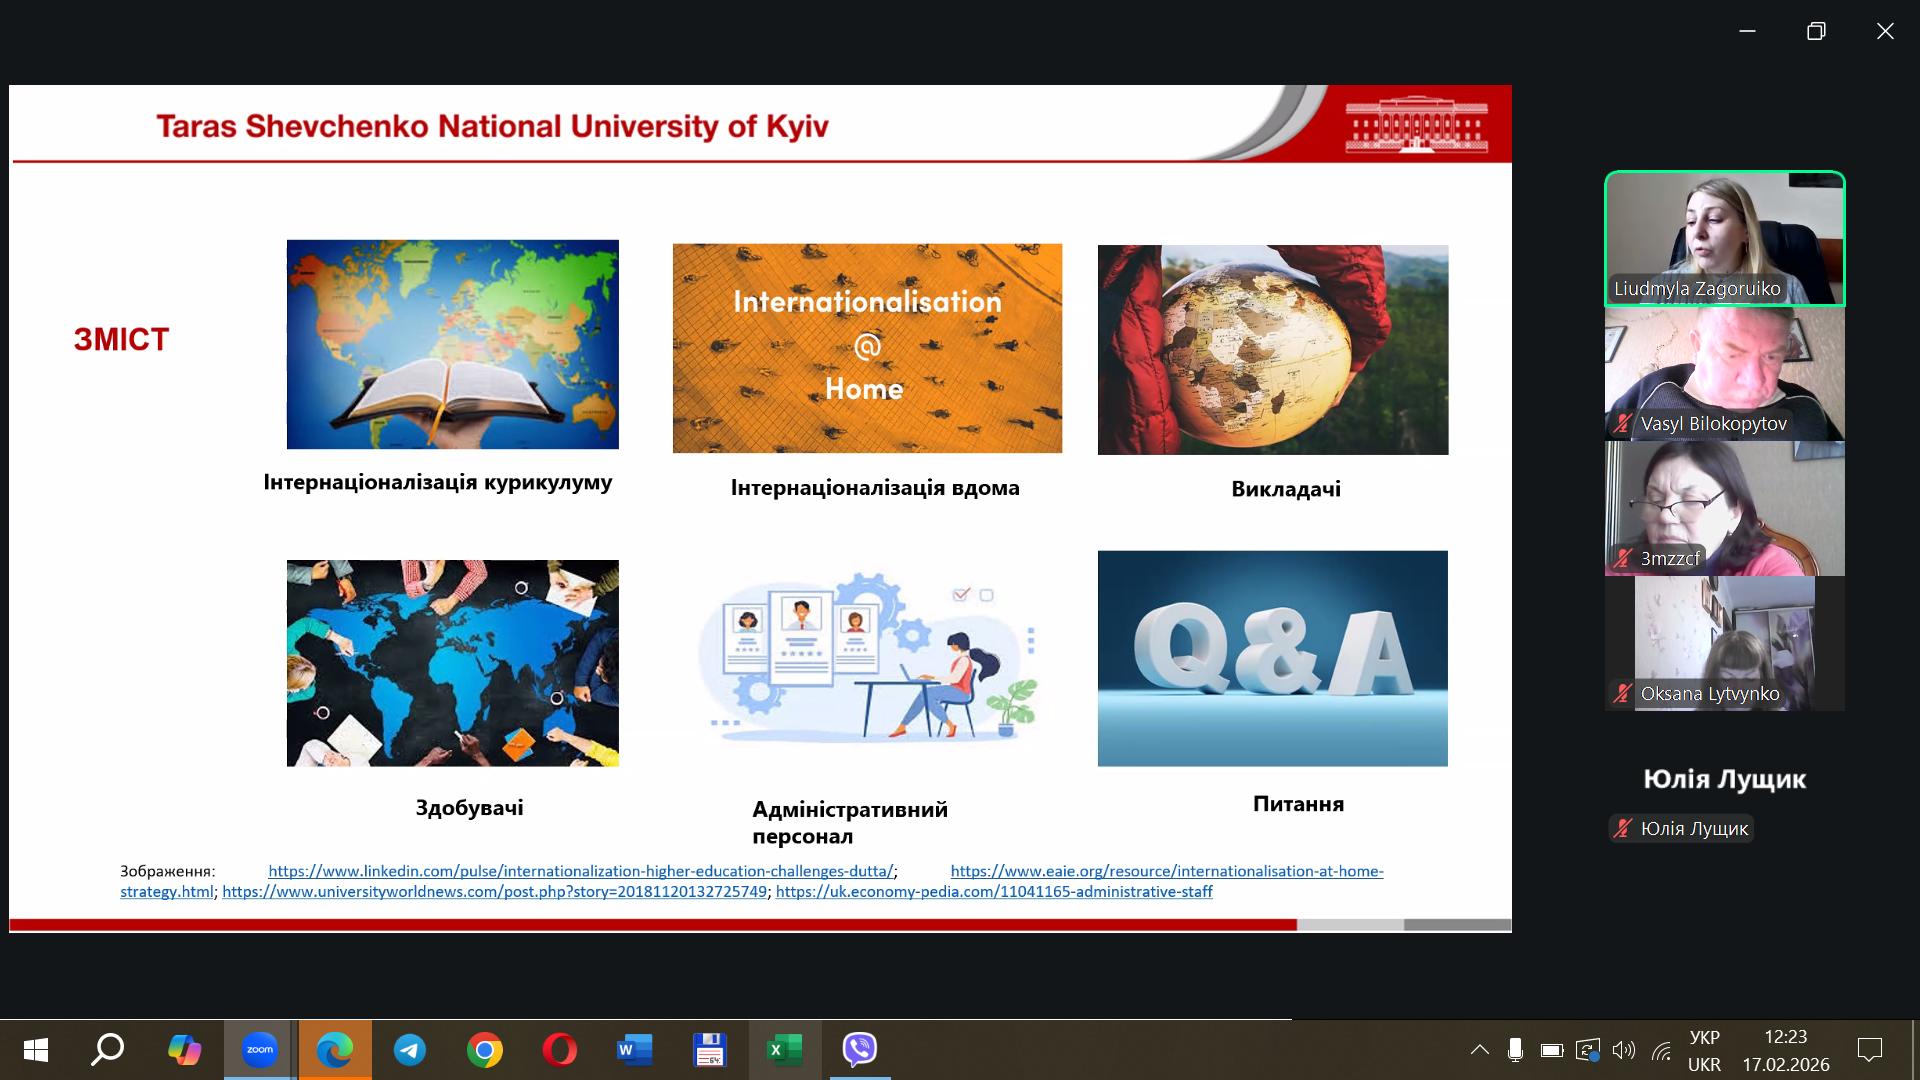The image size is (1920, 1080).
Task: Open Microsoft Edge from taskbar
Action: pos(334,1049)
